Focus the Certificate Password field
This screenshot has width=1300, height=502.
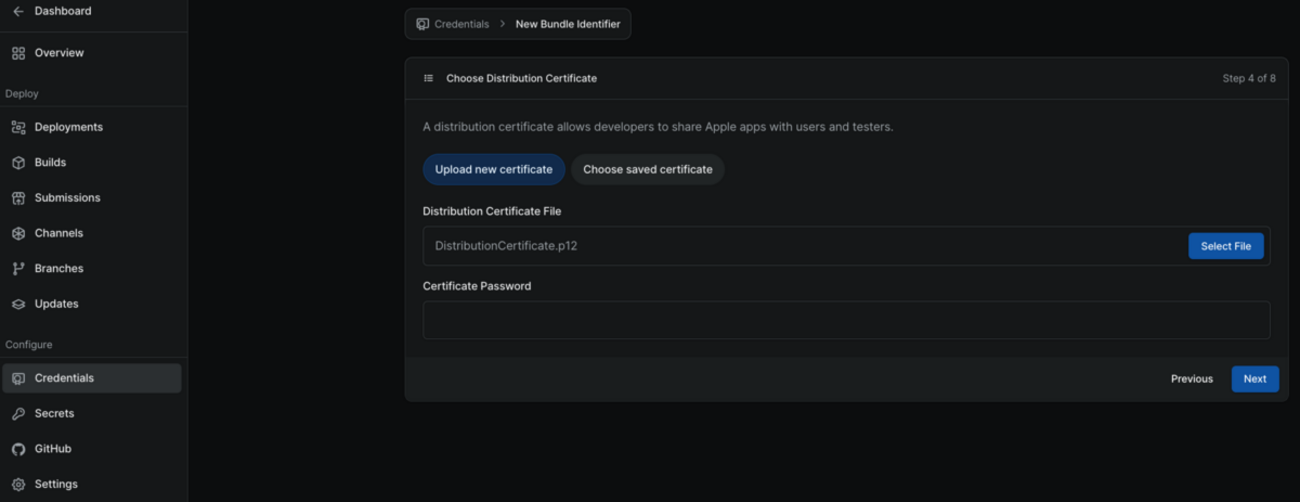846,320
